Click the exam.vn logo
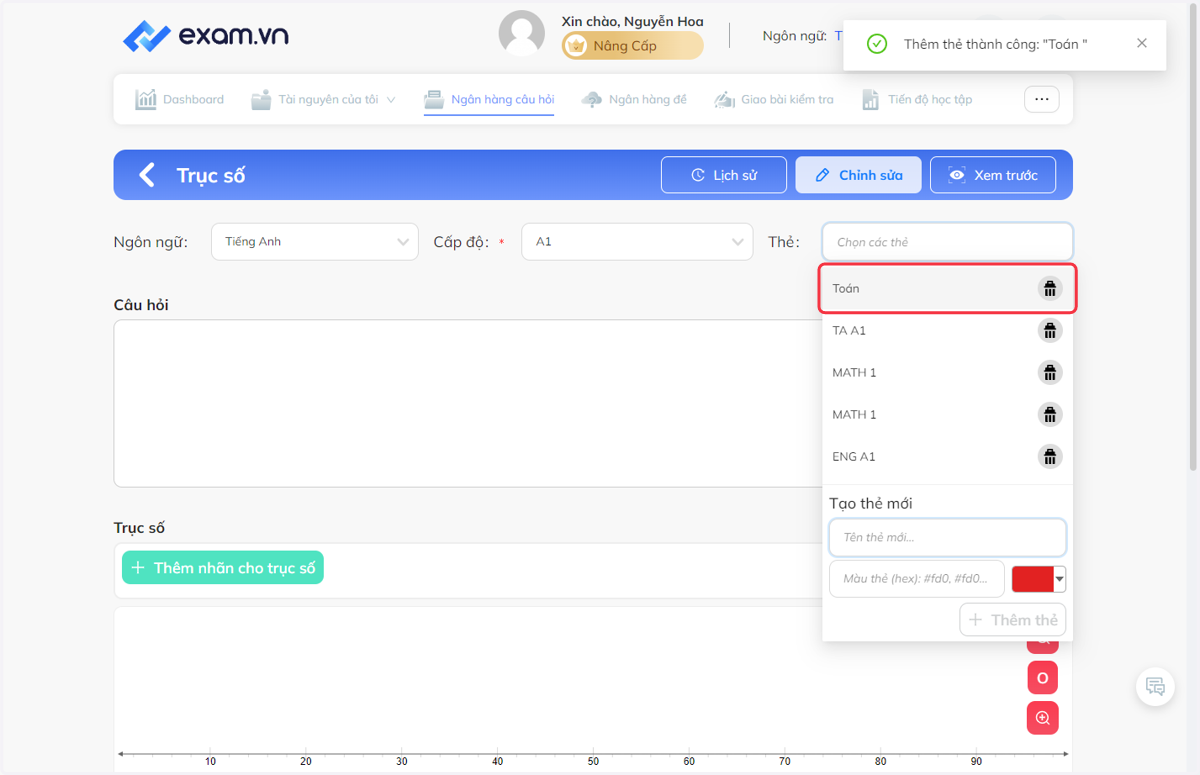The width and height of the screenshot is (1200, 775). [x=205, y=36]
